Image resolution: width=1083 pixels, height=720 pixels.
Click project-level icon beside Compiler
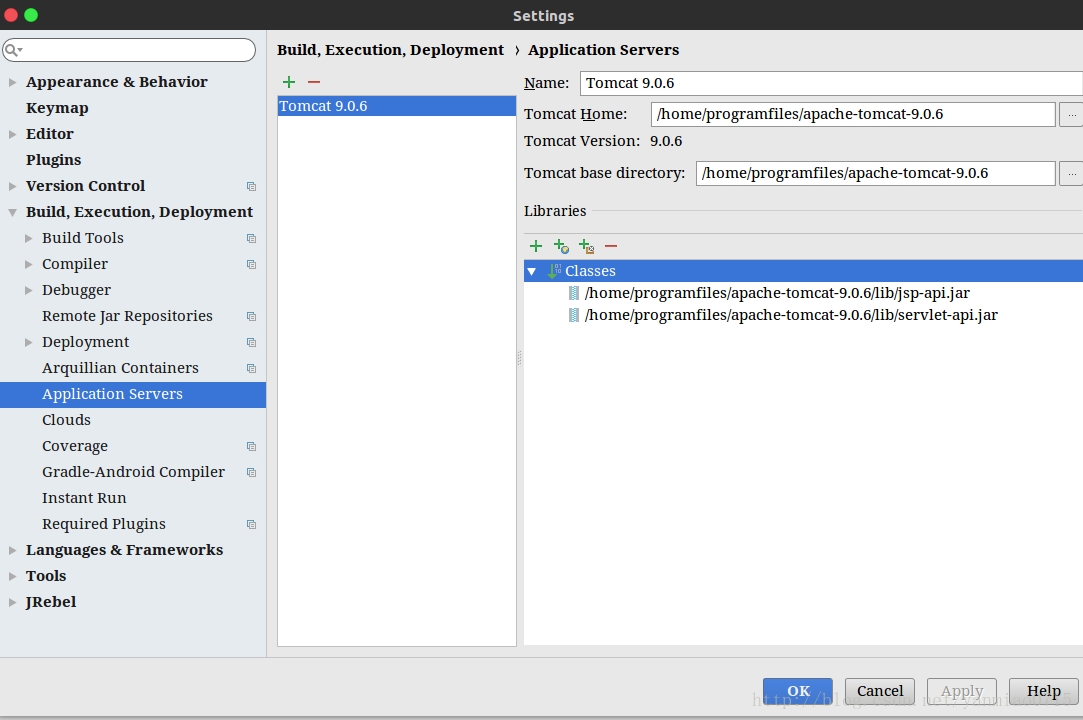[x=251, y=265]
